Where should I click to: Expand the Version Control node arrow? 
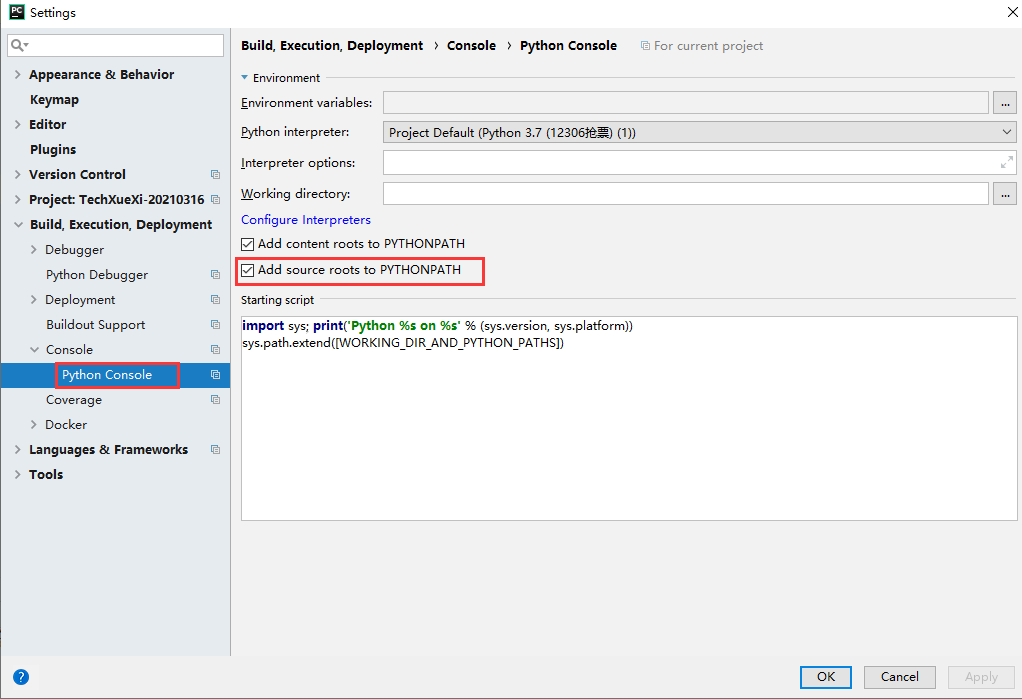[x=18, y=174]
